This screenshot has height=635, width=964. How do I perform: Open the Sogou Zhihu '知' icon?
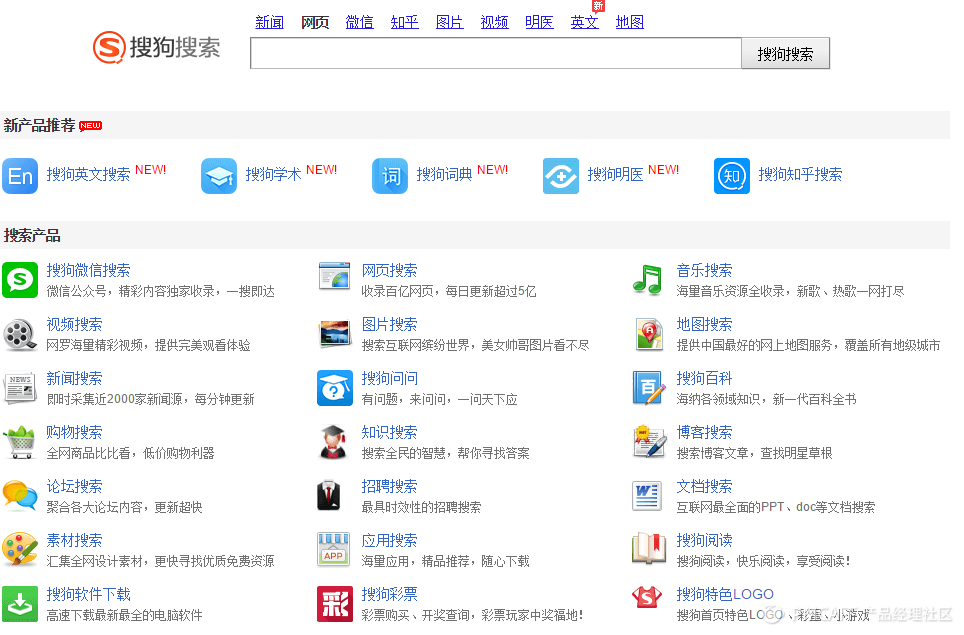(x=732, y=176)
